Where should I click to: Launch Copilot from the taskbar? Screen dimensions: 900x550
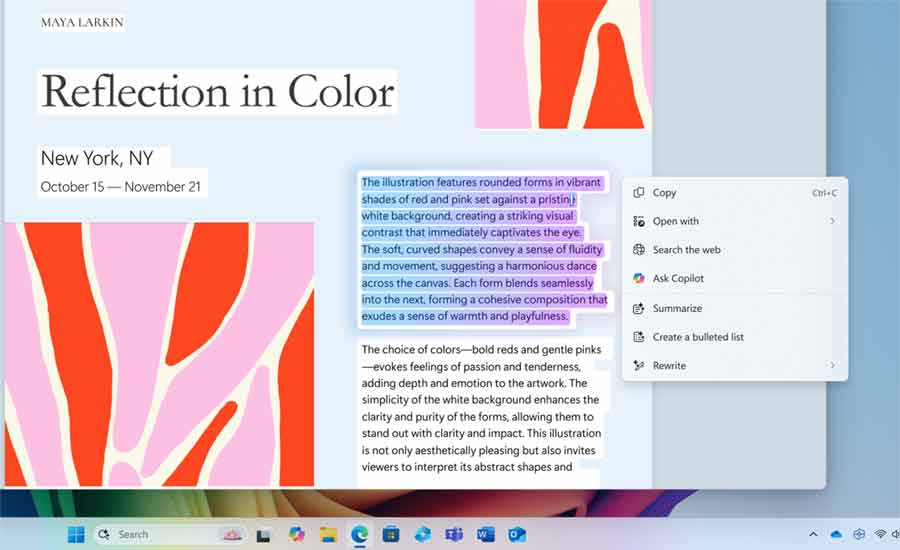tap(296, 534)
